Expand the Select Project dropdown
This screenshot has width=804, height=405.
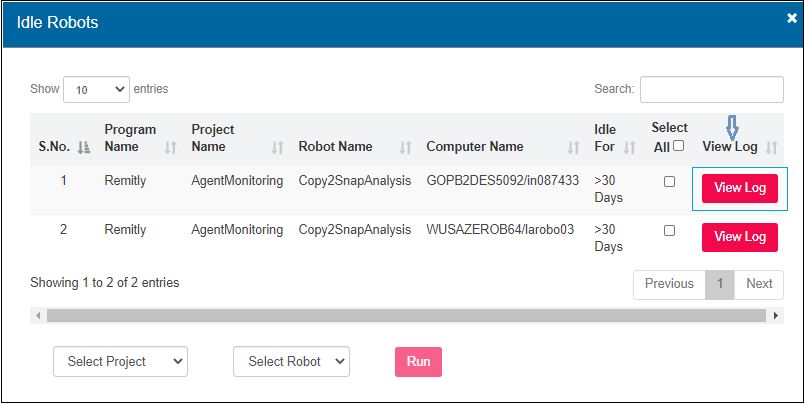point(120,362)
